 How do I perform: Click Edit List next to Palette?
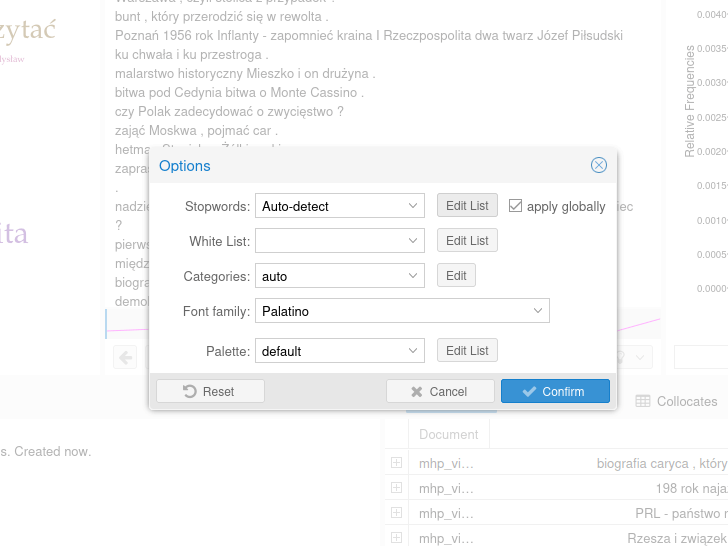467,351
